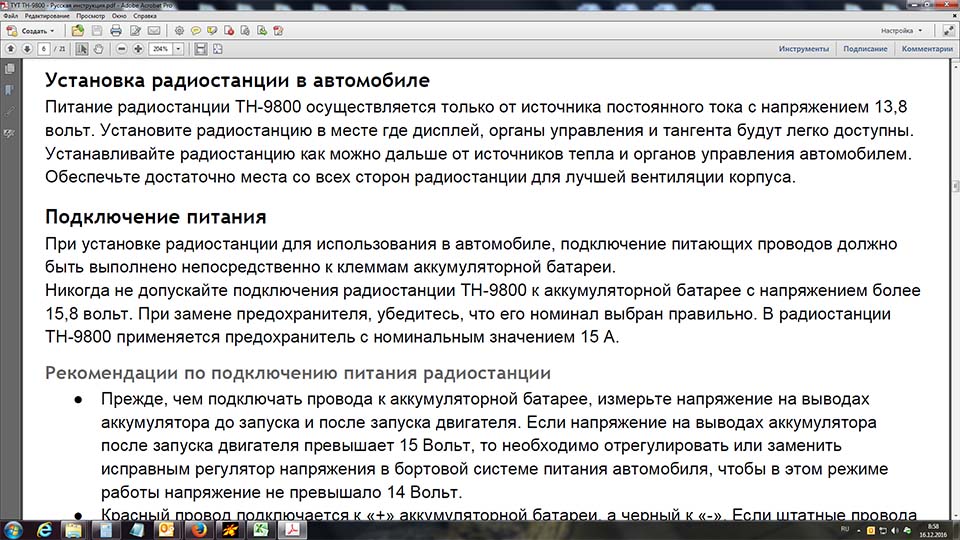The height and width of the screenshot is (540, 960).
Task: Click heading "Рекомендации по подключению питания радиостанции"
Action: [298, 373]
